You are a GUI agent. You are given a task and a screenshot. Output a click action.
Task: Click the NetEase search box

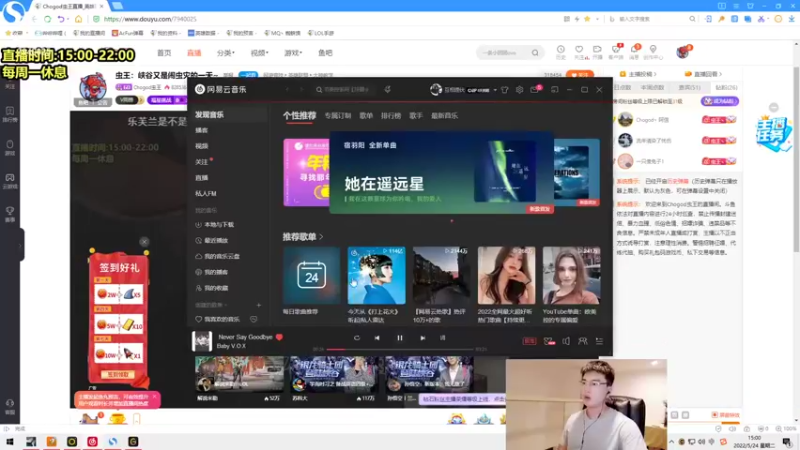pyautogui.click(x=346, y=89)
